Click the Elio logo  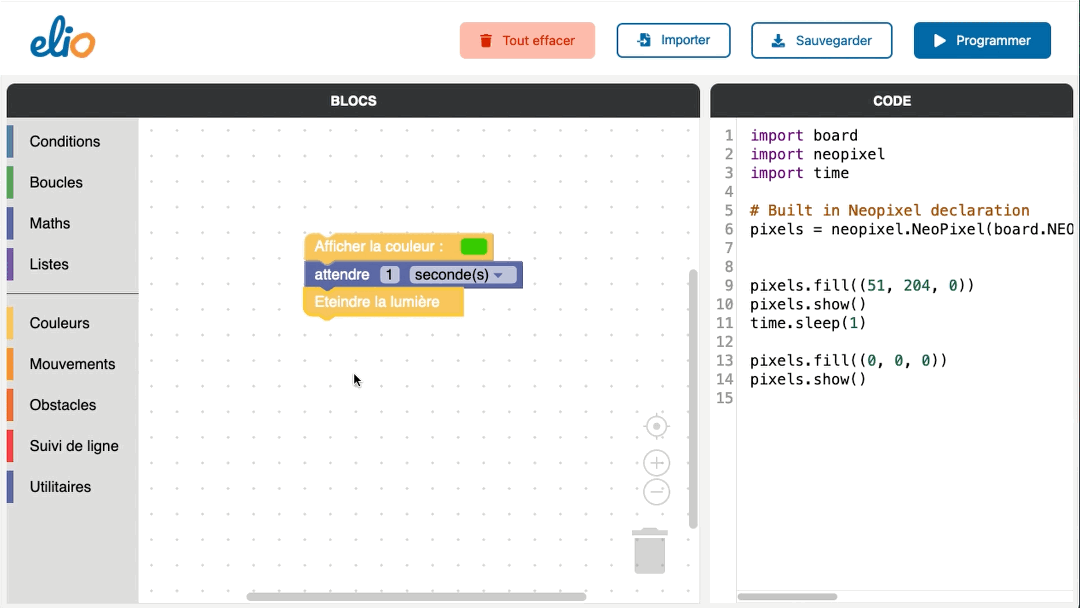tap(62, 41)
